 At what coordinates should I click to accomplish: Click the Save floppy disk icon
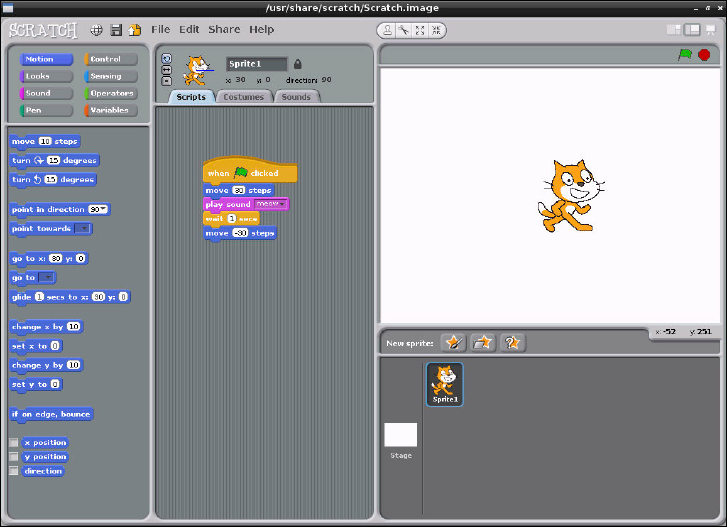point(116,30)
